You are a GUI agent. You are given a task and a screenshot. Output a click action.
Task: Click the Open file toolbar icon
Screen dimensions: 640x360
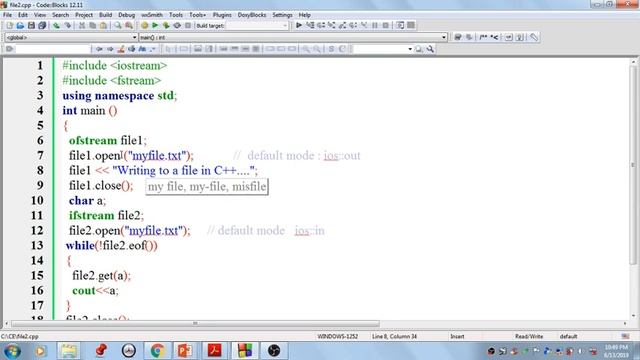click(x=20, y=25)
